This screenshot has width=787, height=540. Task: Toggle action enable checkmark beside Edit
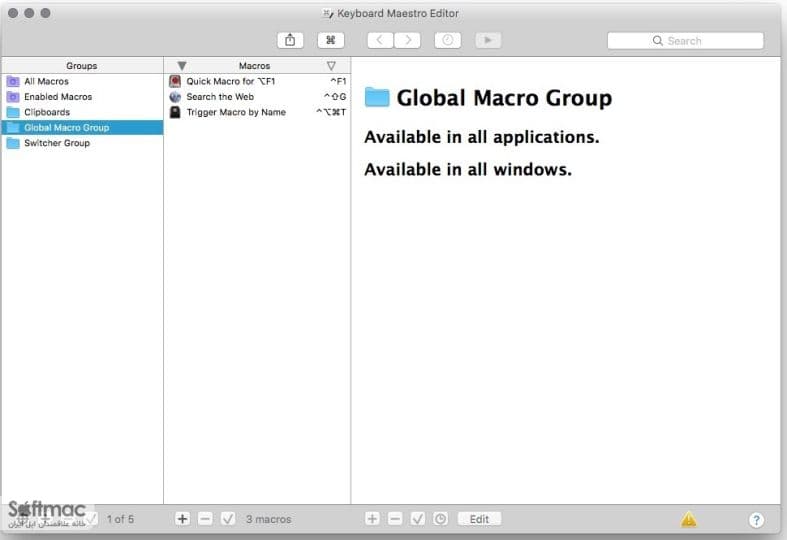(x=418, y=519)
